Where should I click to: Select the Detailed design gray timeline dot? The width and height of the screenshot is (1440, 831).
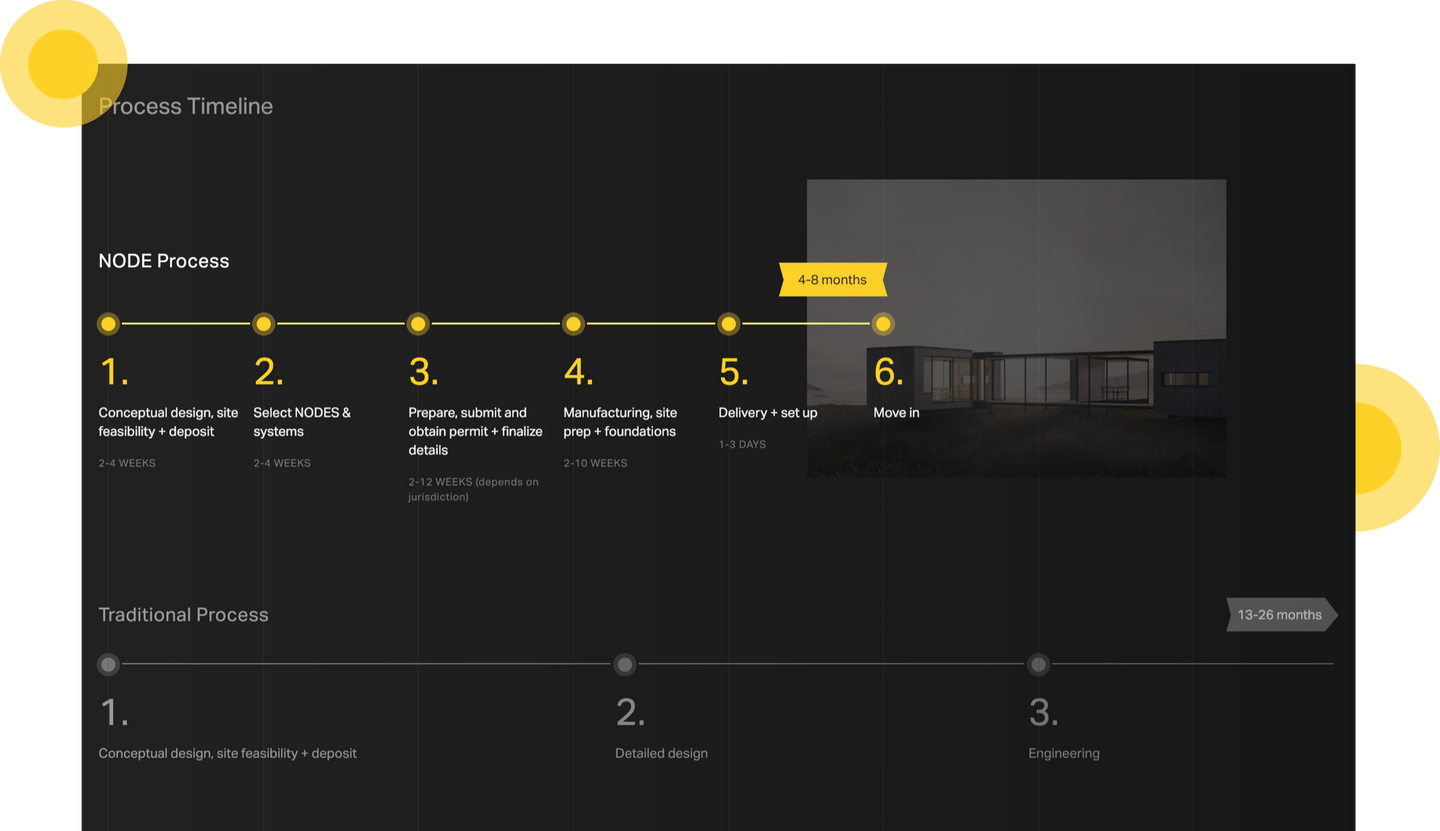[x=625, y=664]
